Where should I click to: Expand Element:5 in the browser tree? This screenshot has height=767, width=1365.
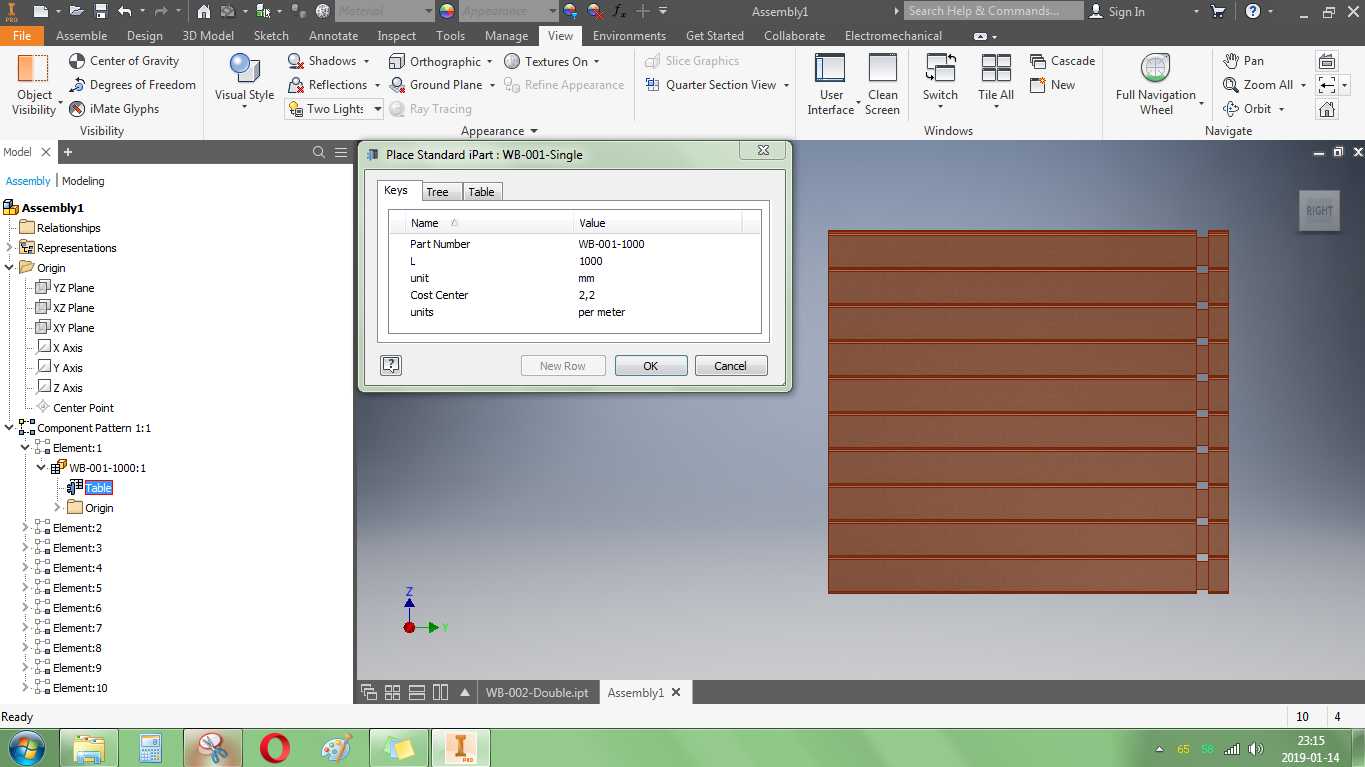coord(26,588)
